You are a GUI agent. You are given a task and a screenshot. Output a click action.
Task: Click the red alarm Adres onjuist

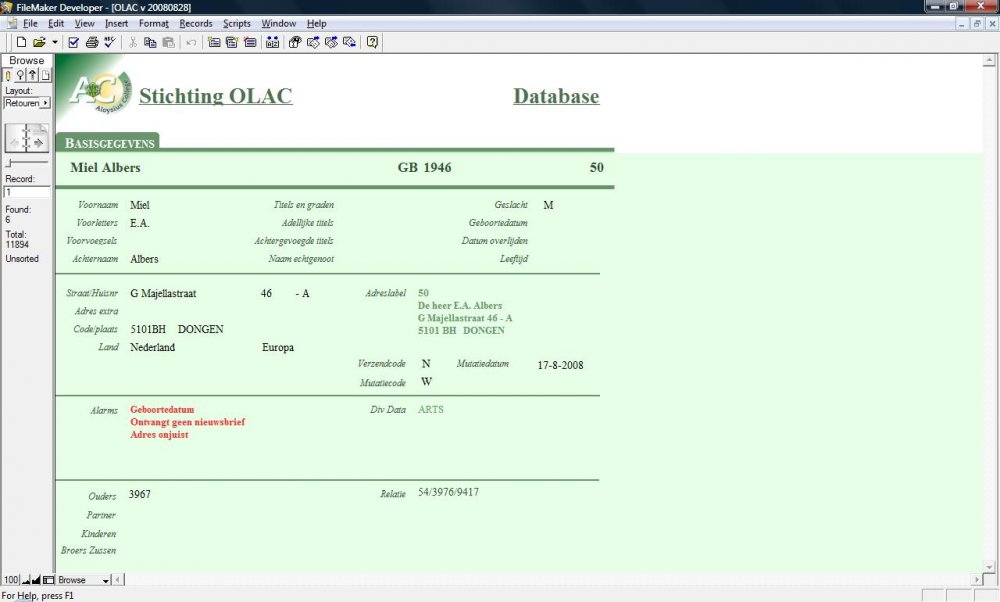159,434
